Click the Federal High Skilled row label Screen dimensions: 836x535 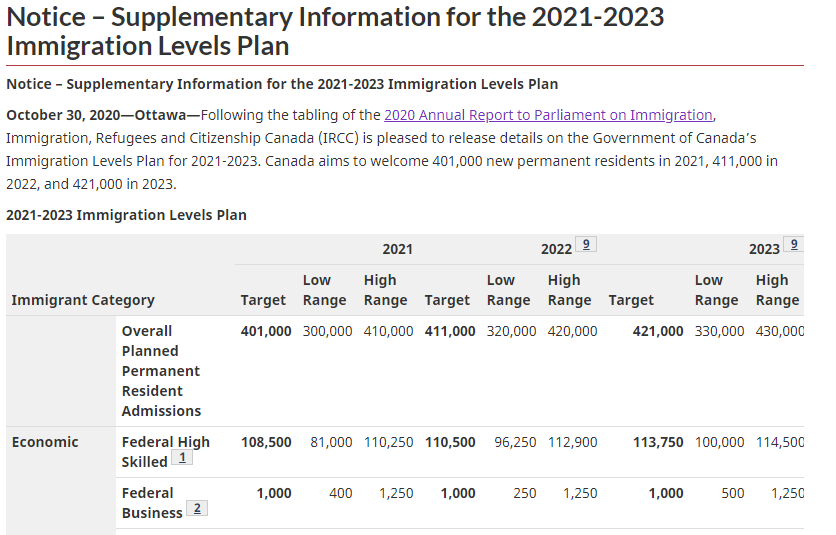point(166,452)
